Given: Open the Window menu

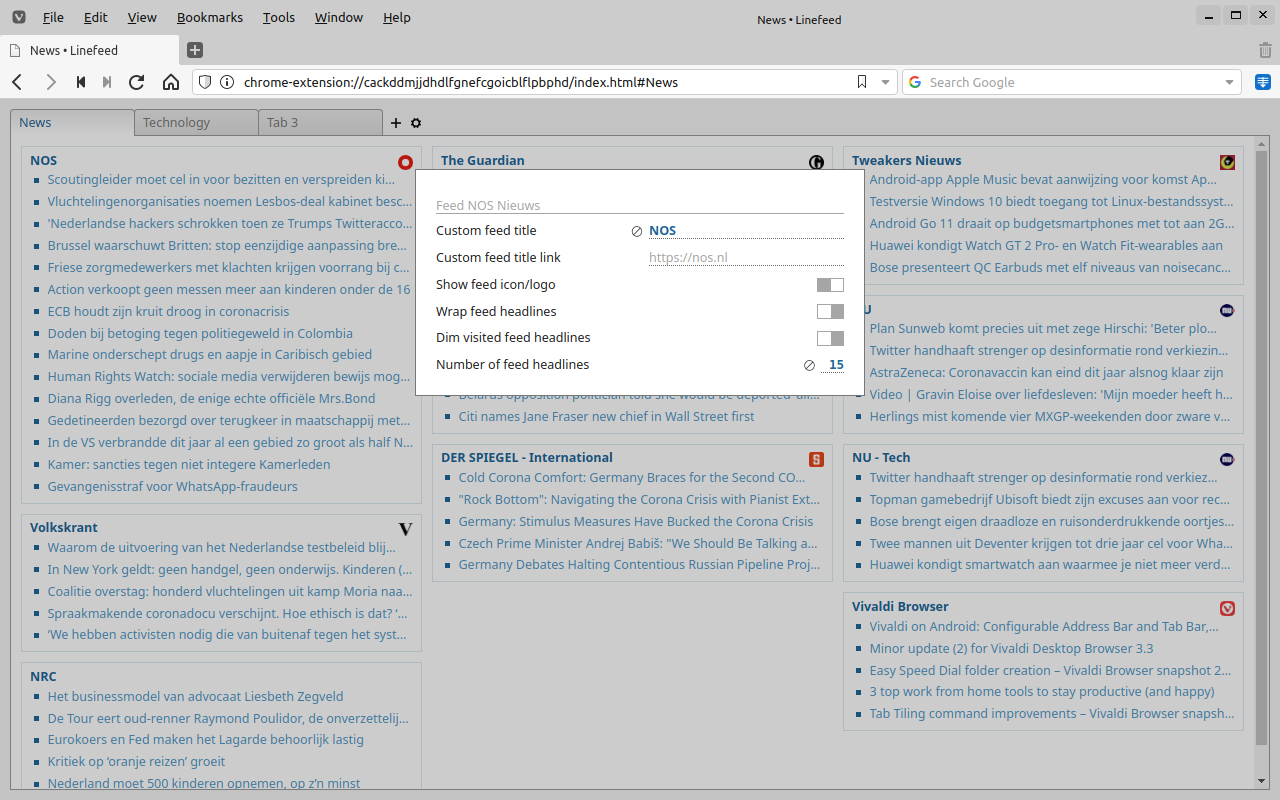Looking at the screenshot, I should pos(339,17).
